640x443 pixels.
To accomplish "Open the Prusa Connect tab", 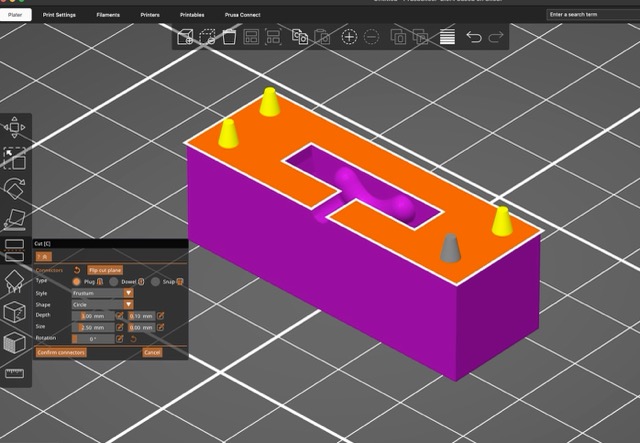I will [x=242, y=15].
